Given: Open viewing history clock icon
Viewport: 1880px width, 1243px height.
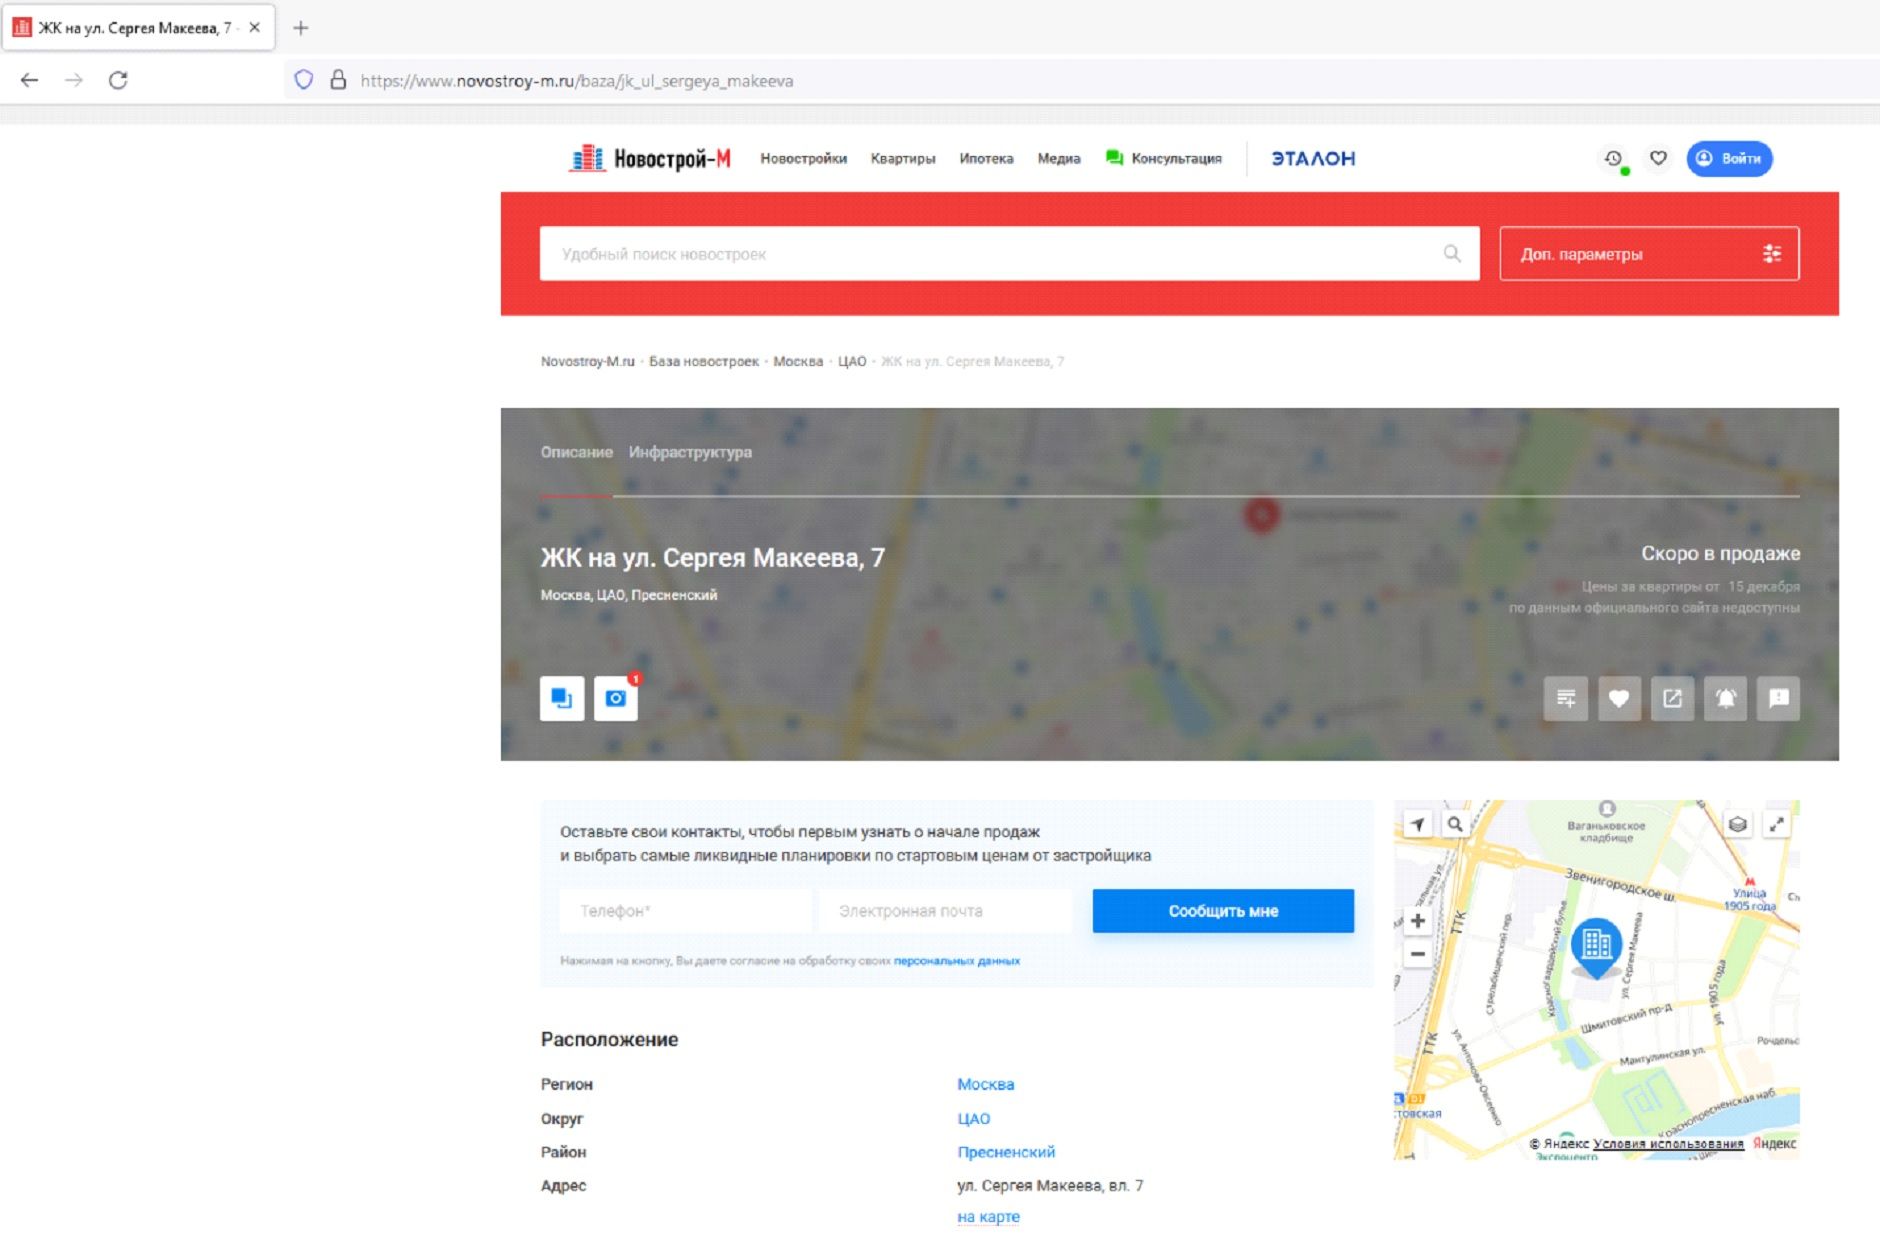Looking at the screenshot, I should click(1612, 157).
